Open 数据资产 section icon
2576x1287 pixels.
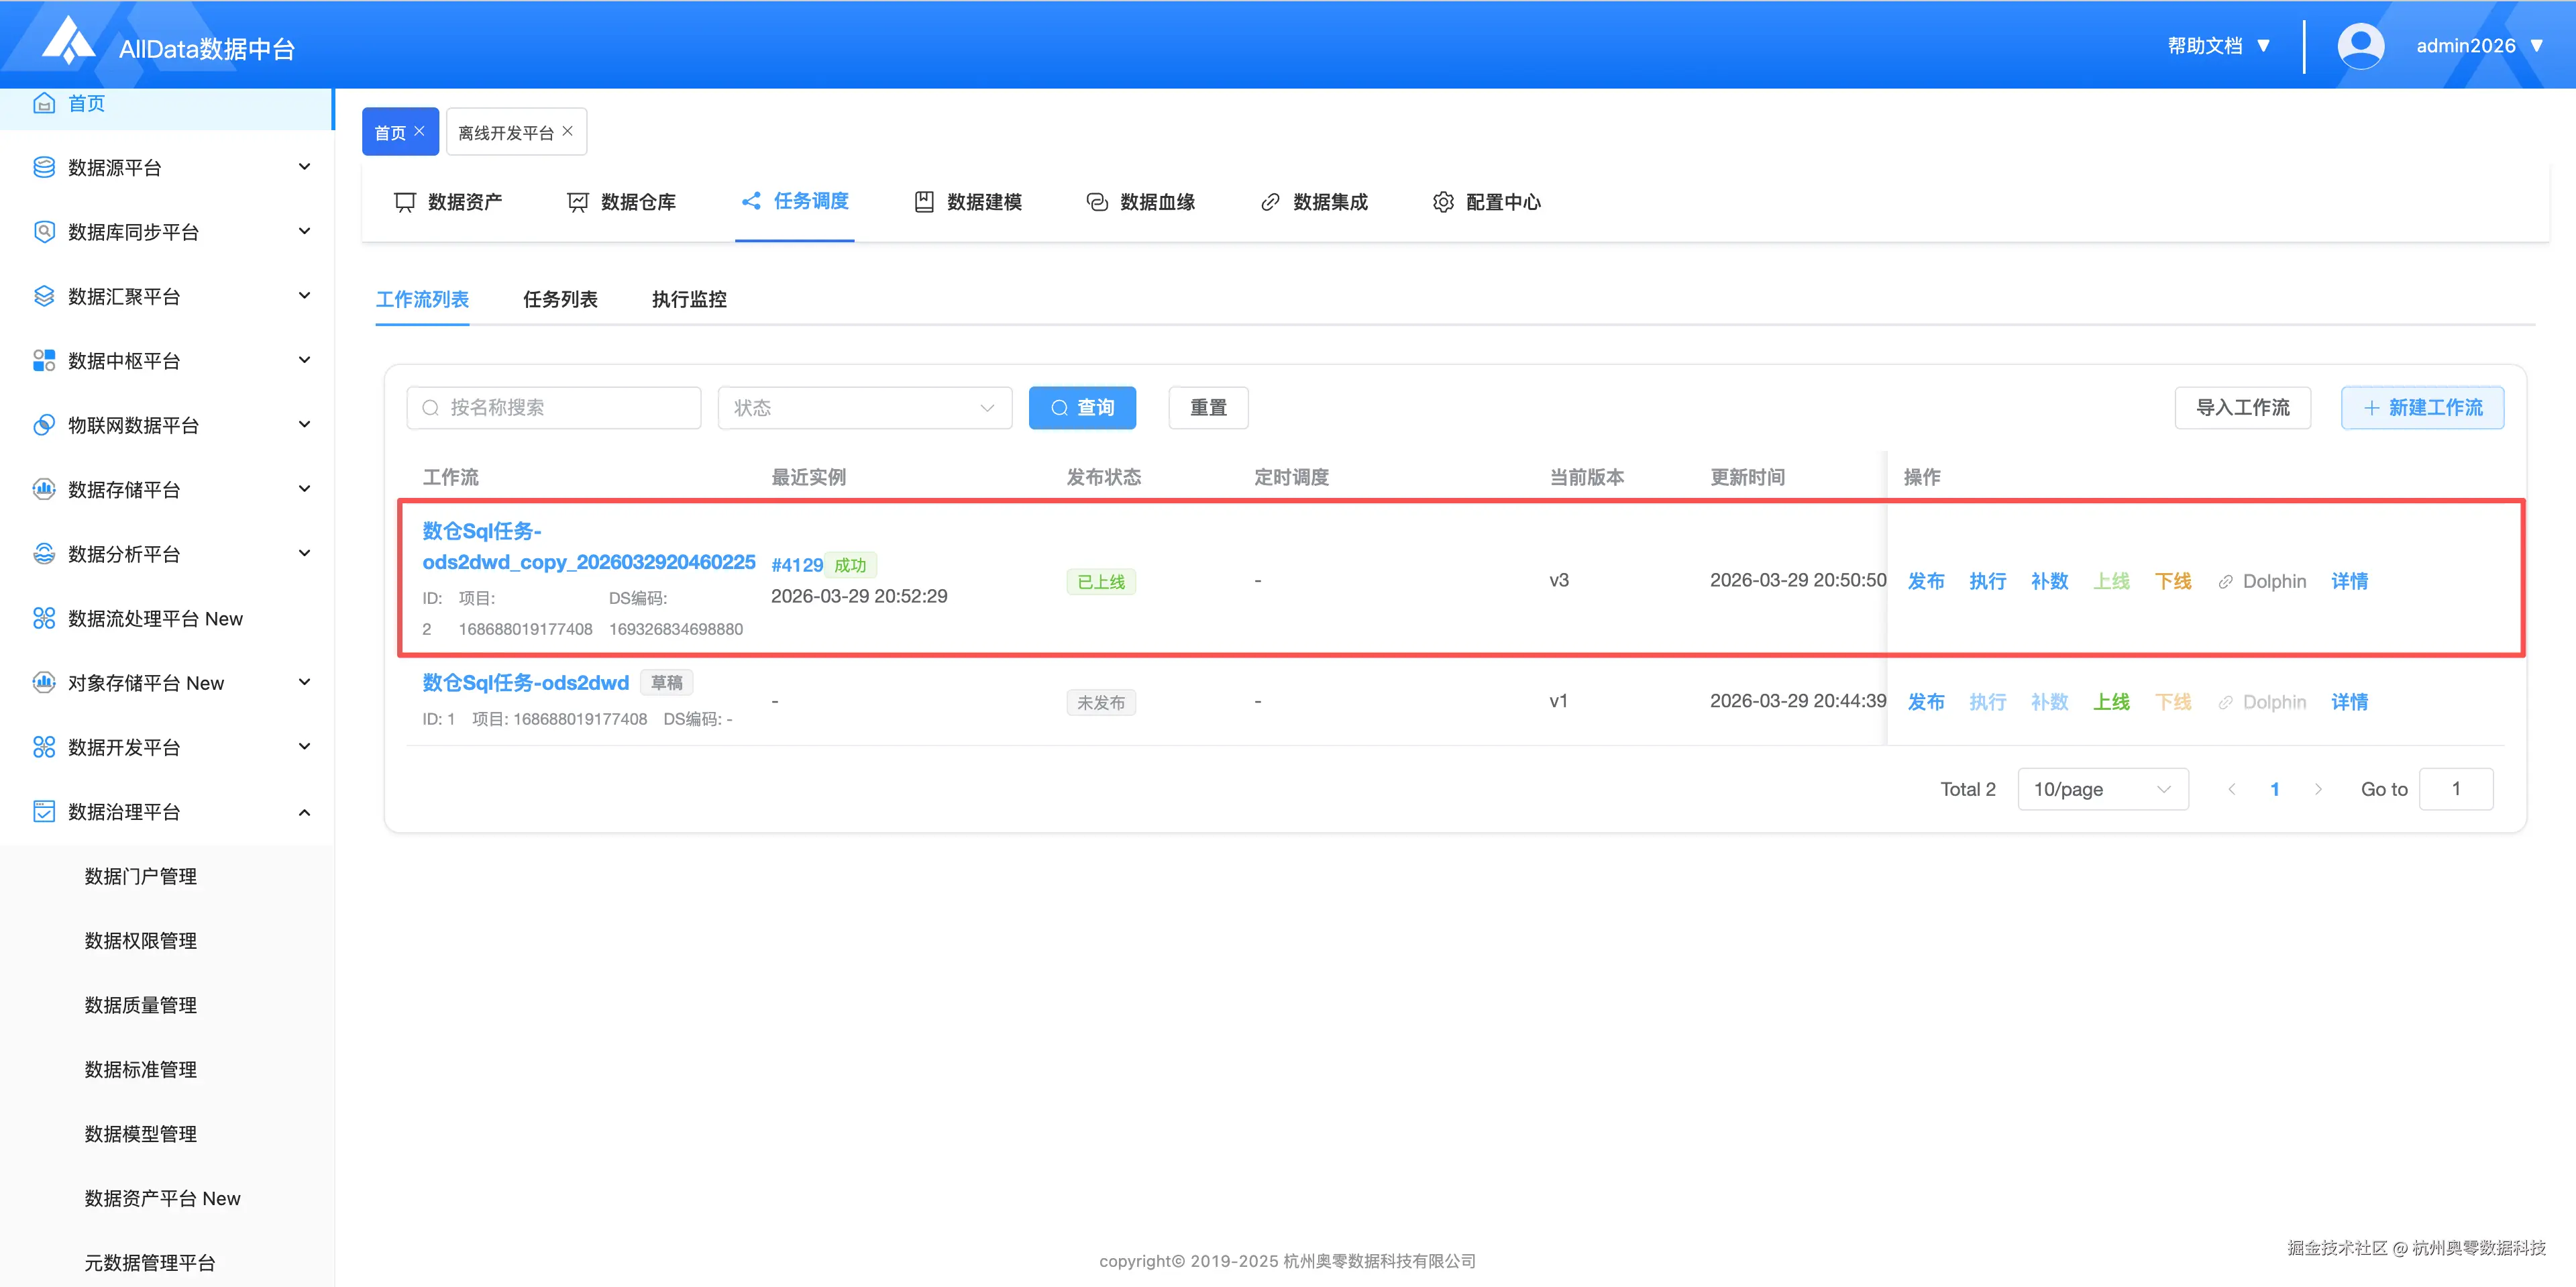pyautogui.click(x=405, y=202)
